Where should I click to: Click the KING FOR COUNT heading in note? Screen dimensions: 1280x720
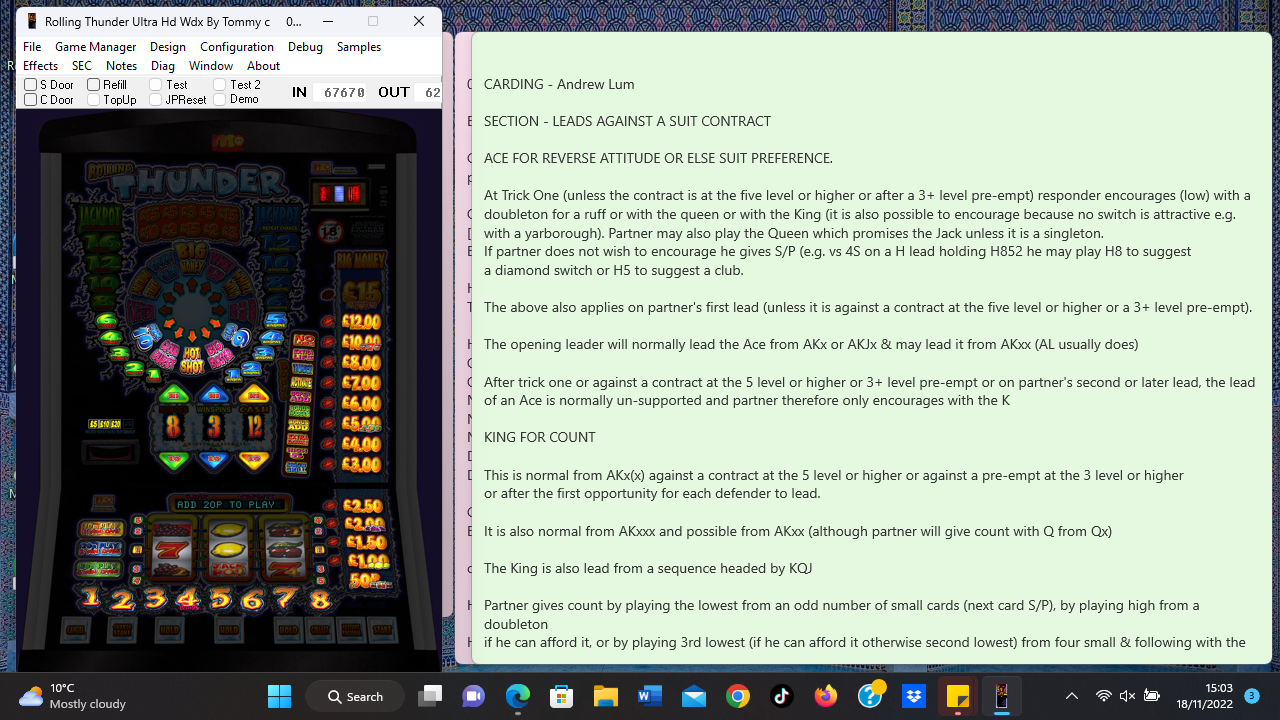(x=540, y=437)
